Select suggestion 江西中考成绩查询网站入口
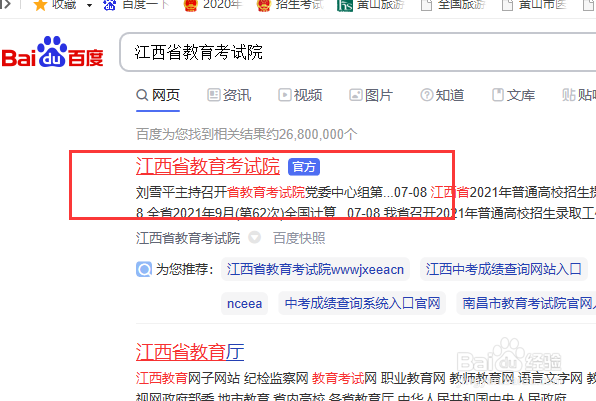The image size is (596, 401). point(504,269)
